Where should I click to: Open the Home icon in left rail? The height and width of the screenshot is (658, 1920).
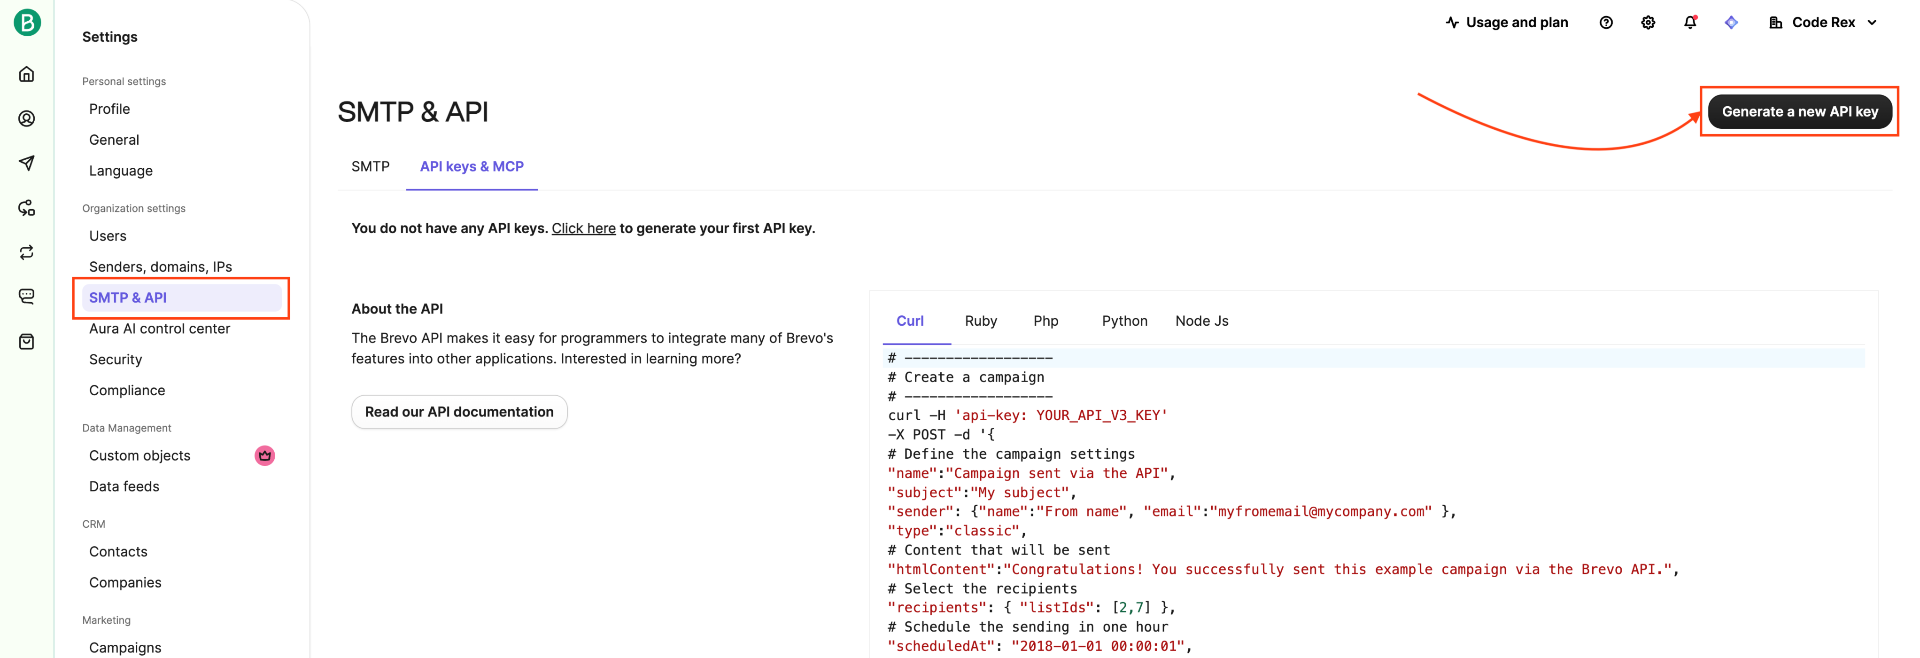pos(27,74)
